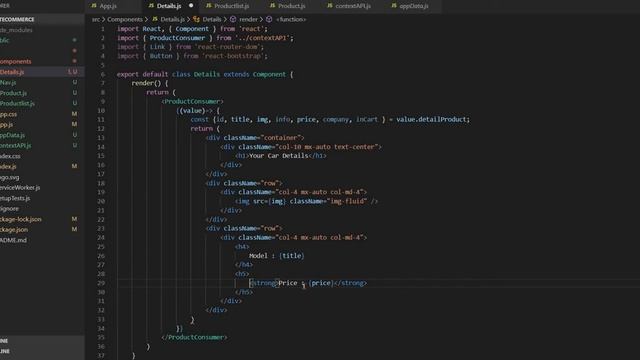Click the JS icon on contextAPI.js tab
The height and width of the screenshot is (360, 640).
tap(329, 6)
